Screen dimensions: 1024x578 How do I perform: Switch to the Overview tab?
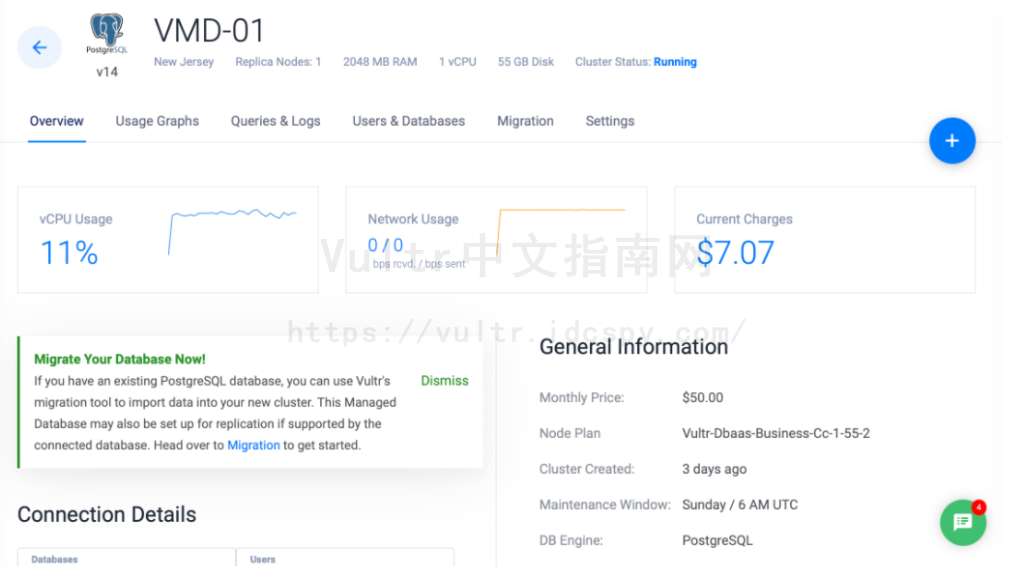57,121
